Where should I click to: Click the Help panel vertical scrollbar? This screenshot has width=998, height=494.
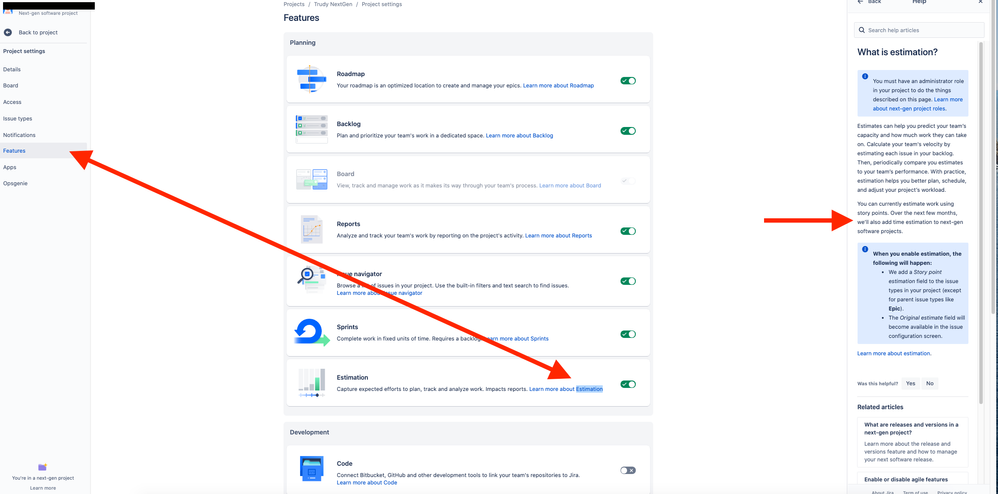pos(981,223)
